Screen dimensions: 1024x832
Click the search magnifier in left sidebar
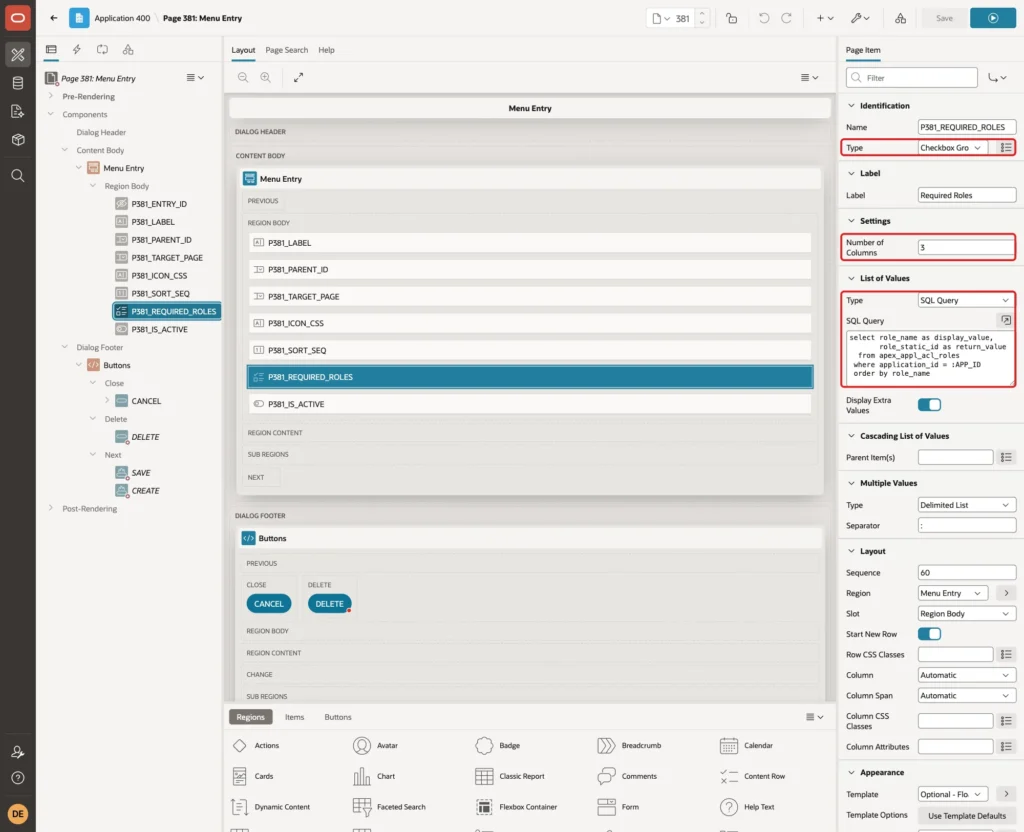(18, 176)
